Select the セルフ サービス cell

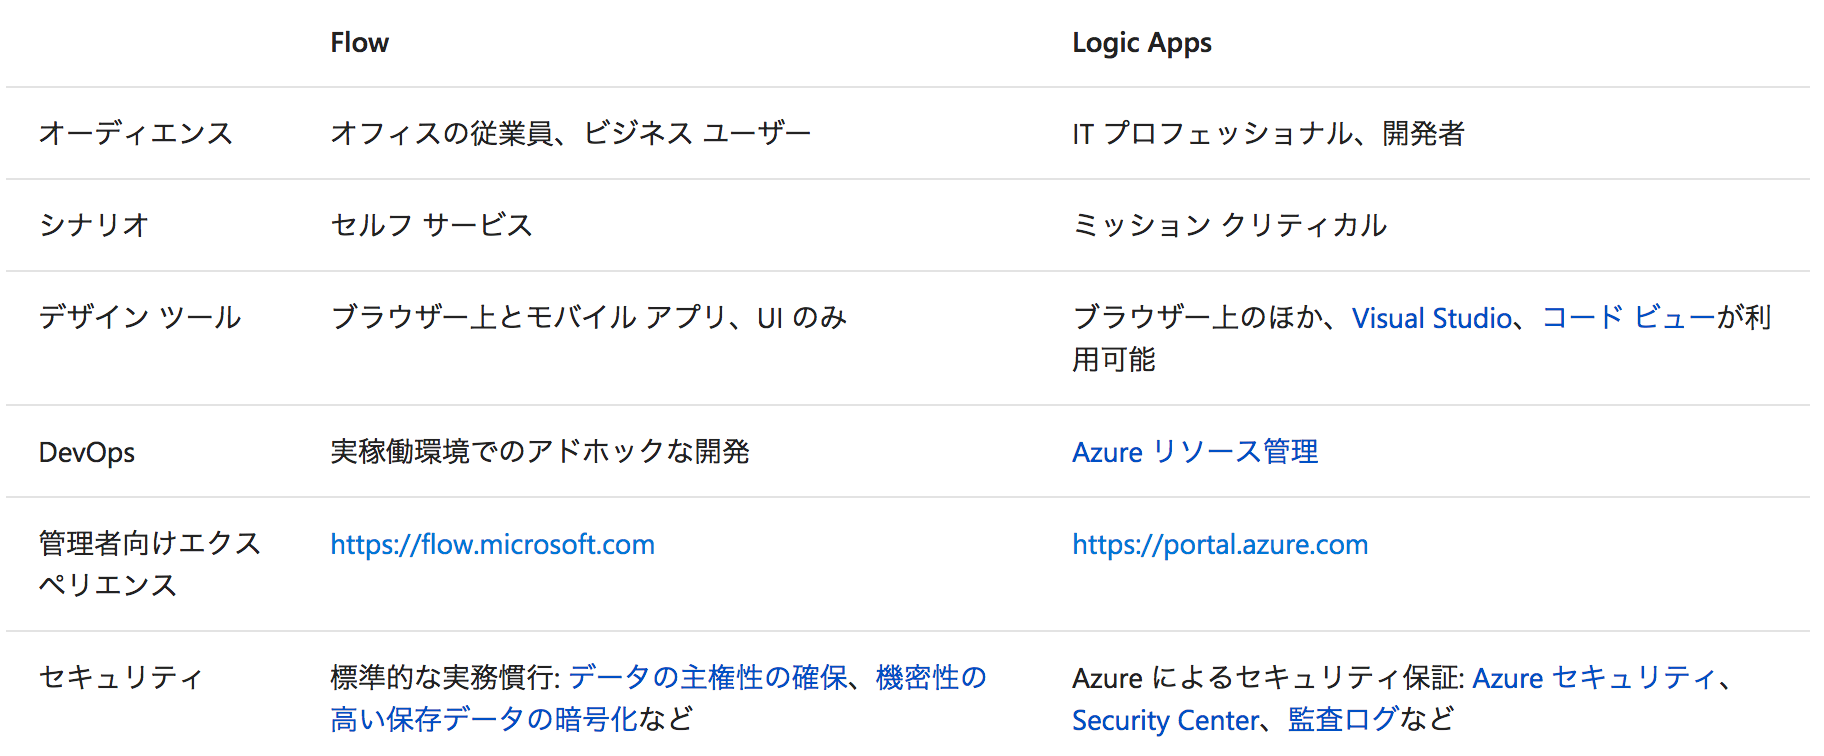pyautogui.click(x=432, y=225)
